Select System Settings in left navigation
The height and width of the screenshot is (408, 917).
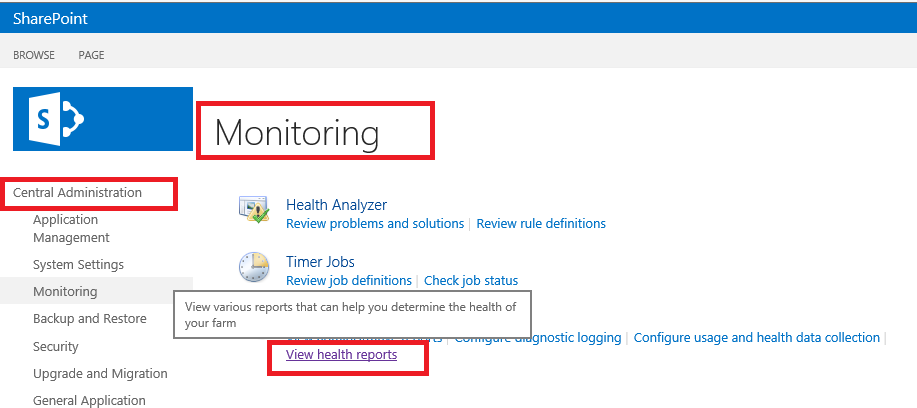[x=78, y=264]
